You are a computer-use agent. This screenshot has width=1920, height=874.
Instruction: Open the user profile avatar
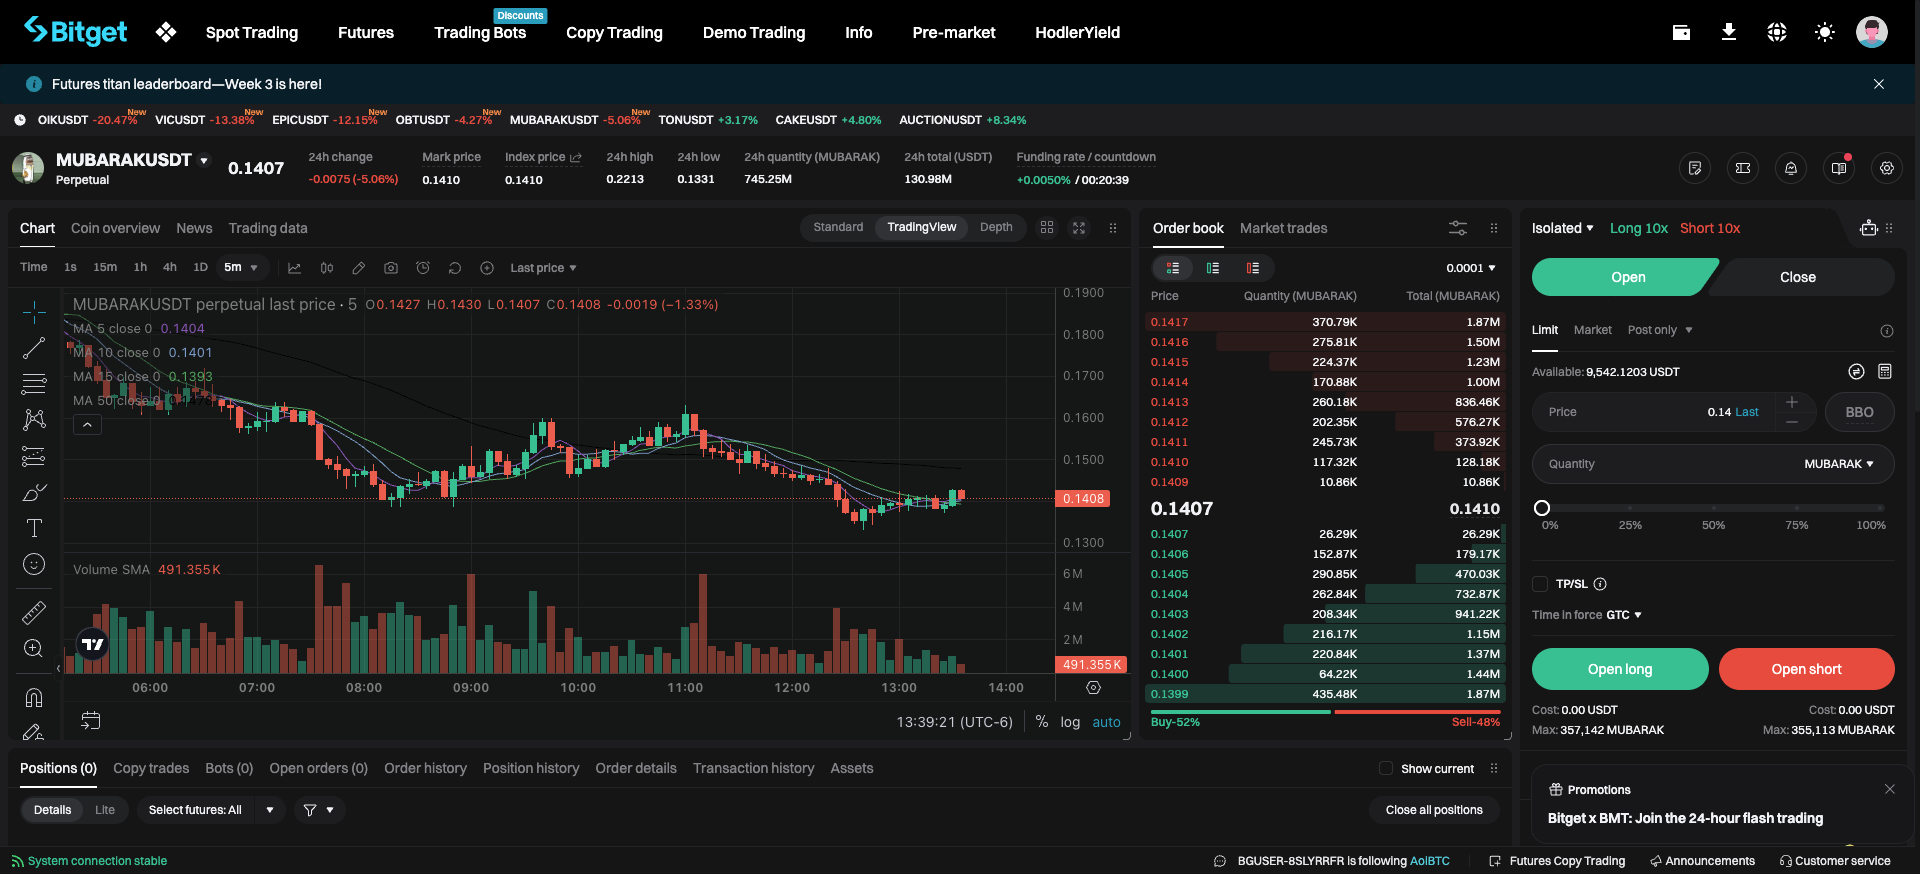(x=1871, y=32)
